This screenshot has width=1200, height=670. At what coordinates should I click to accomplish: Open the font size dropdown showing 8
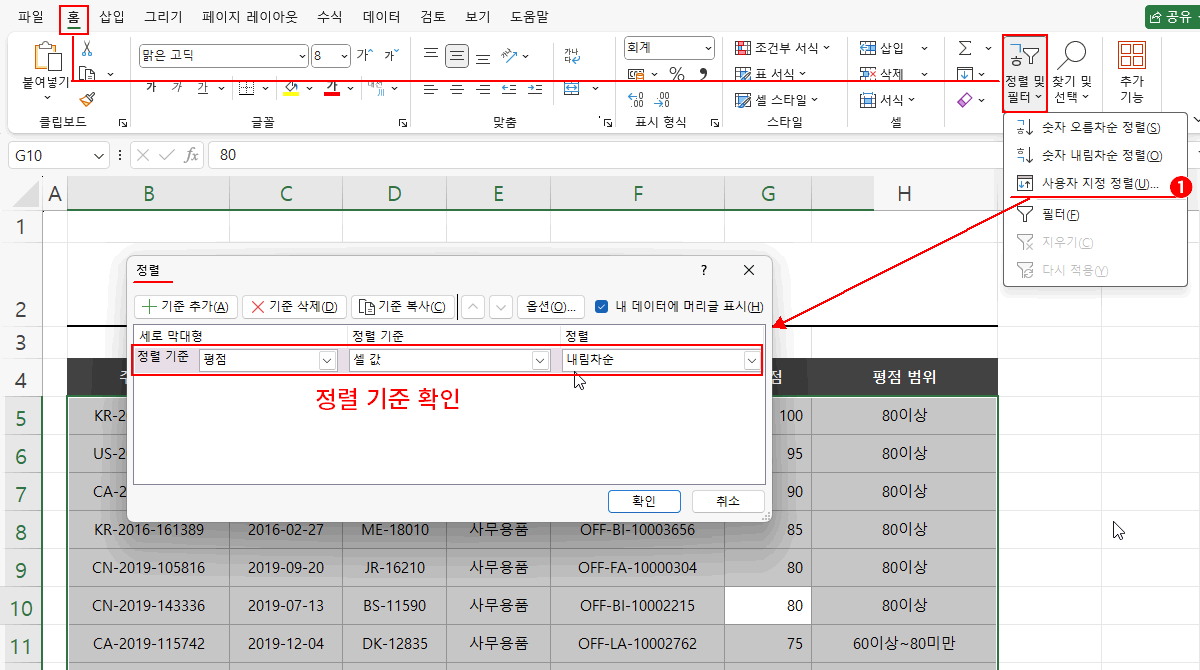(345, 56)
